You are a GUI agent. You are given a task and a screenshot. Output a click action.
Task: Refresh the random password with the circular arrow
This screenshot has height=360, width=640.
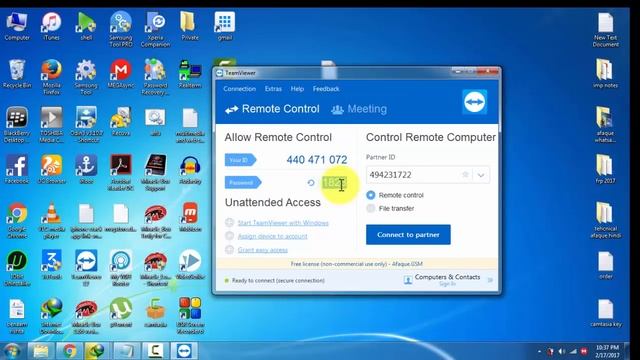tap(311, 182)
